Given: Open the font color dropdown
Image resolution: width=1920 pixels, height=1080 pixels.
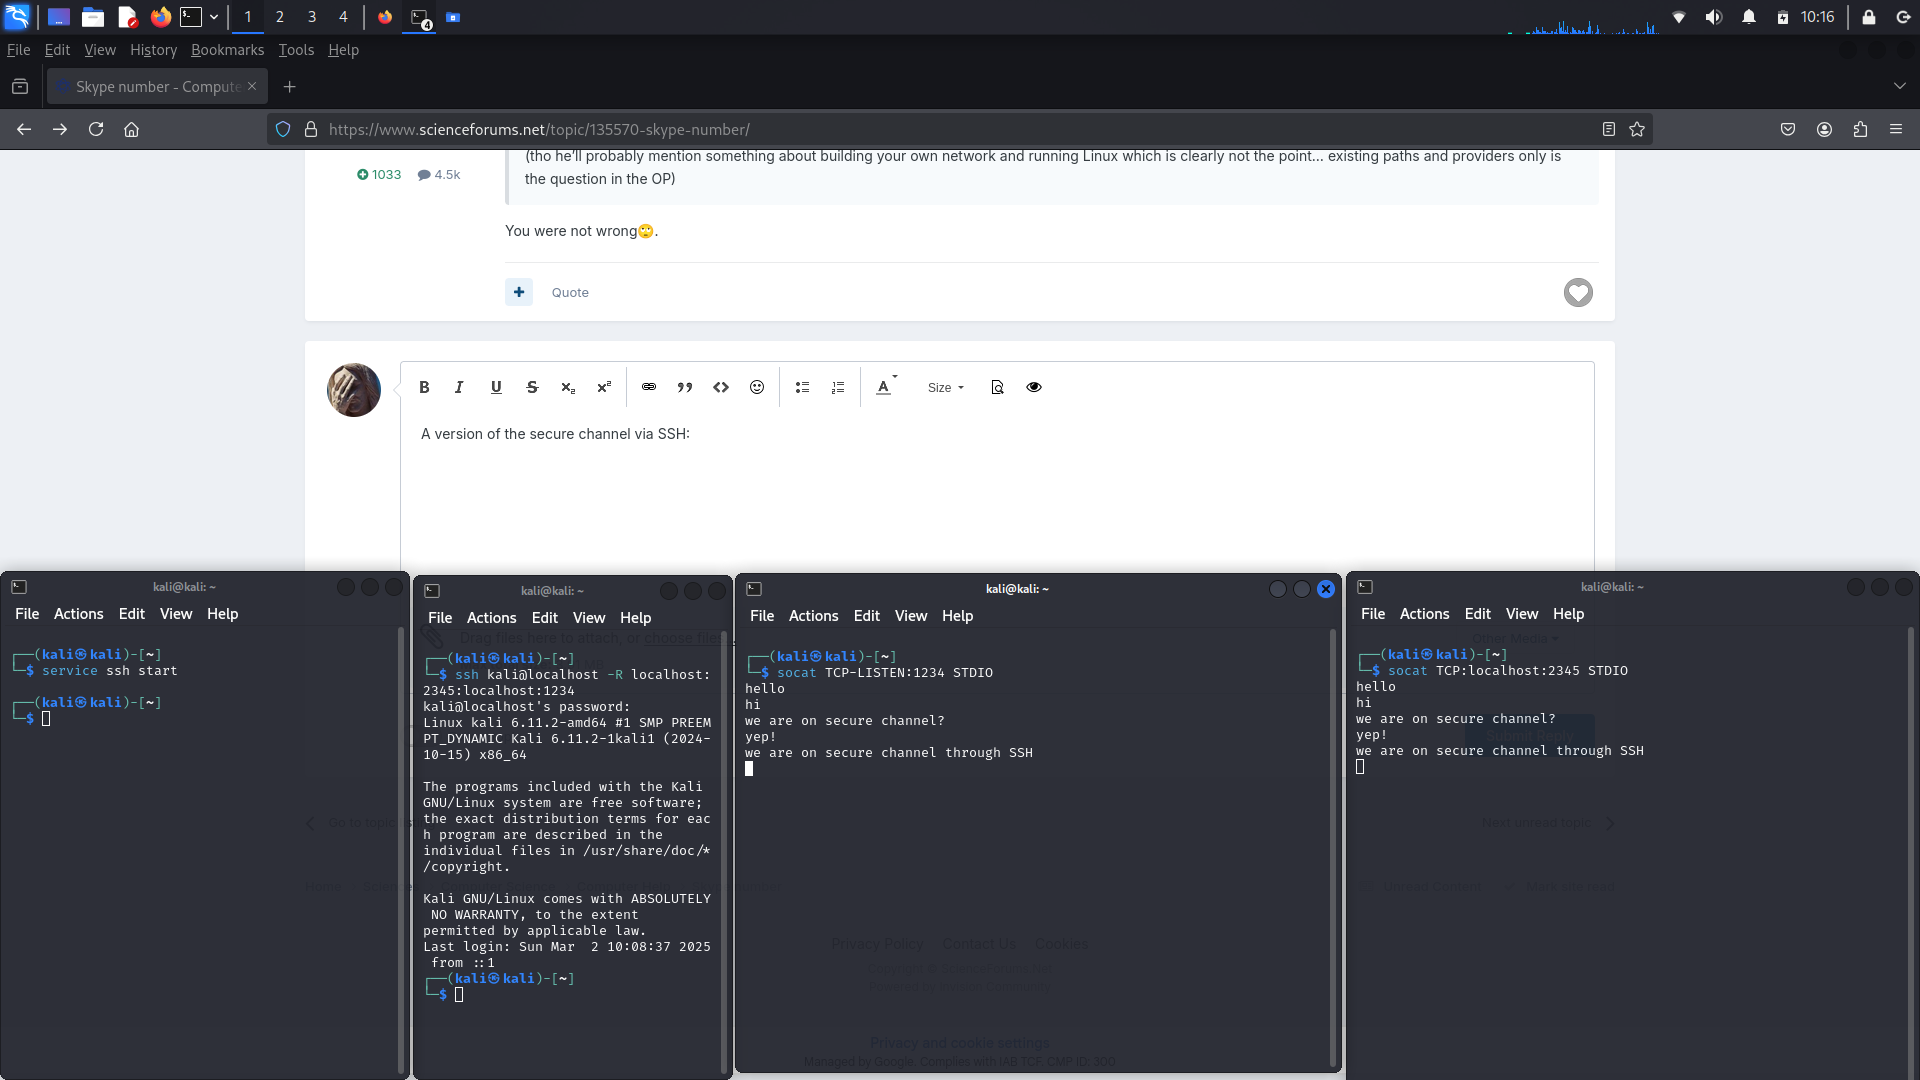Looking at the screenshot, I should click(886, 387).
